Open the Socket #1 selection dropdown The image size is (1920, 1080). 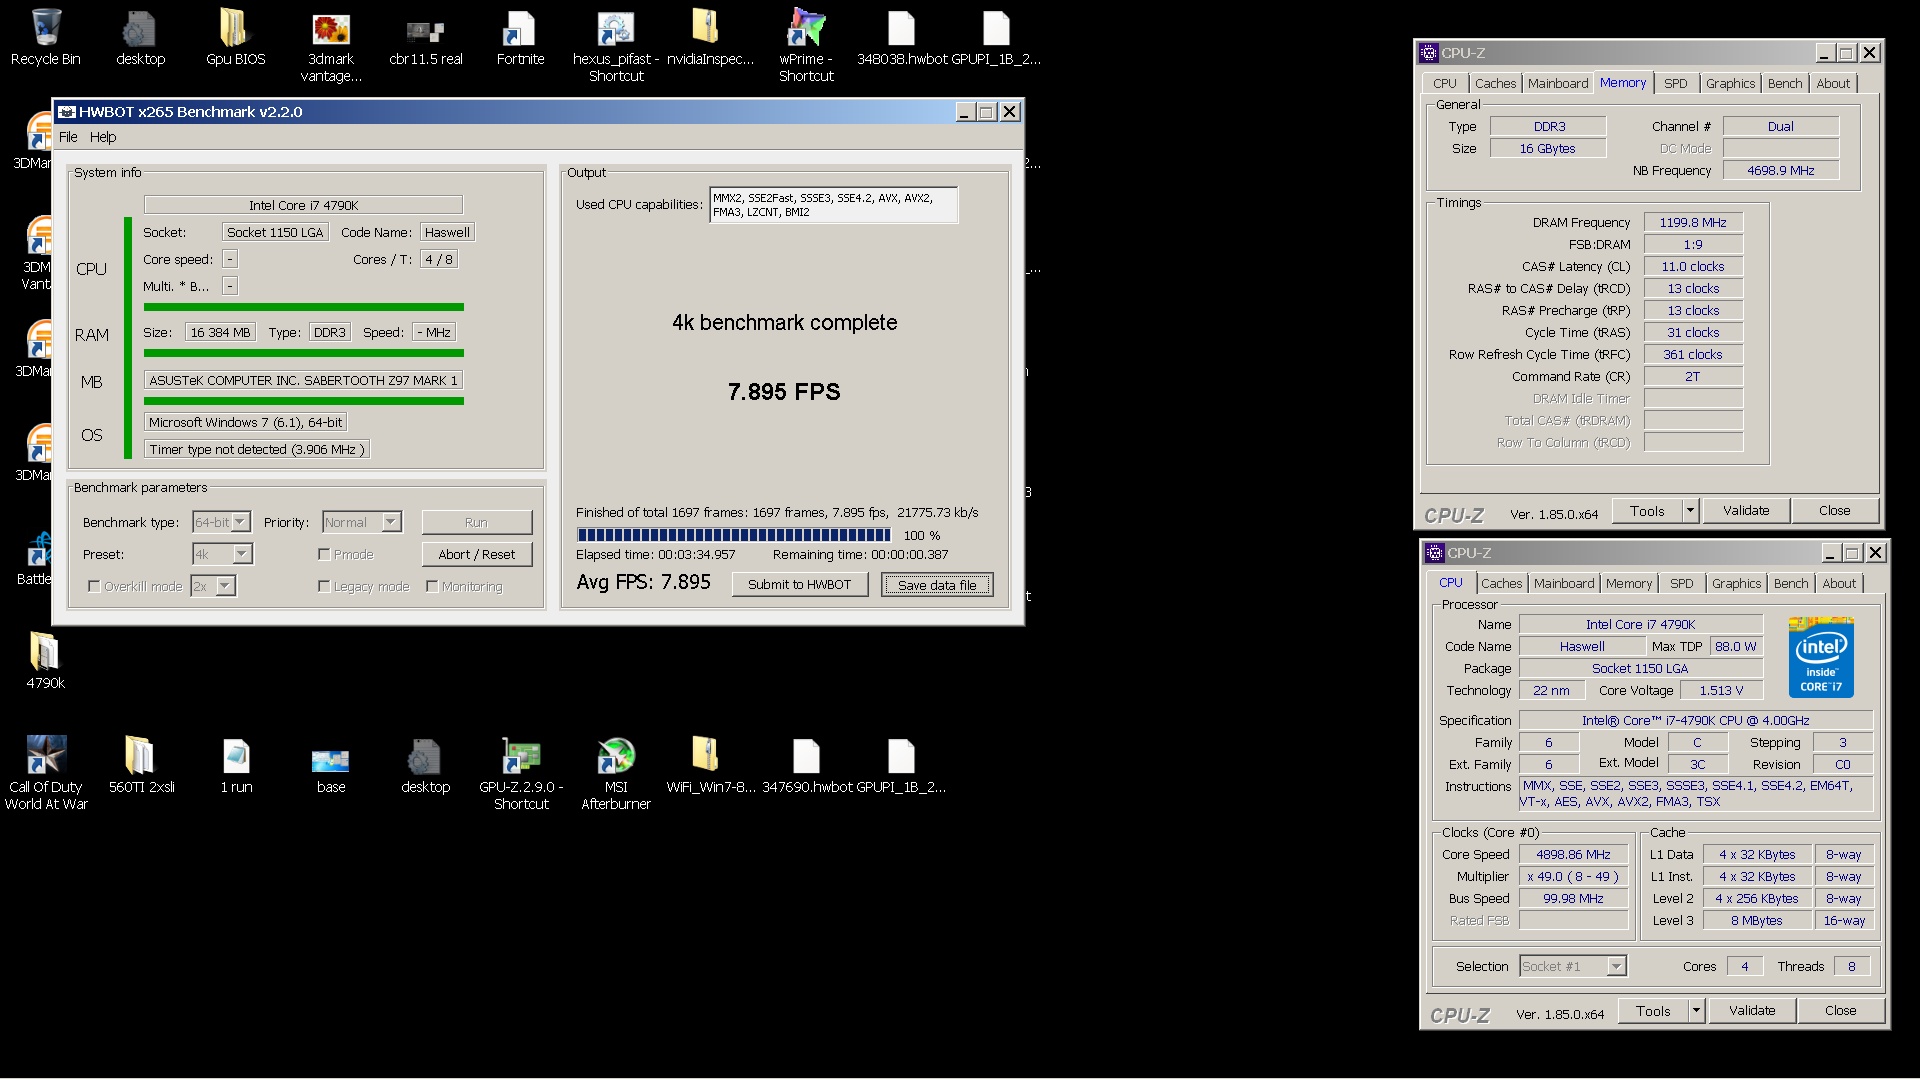pyautogui.click(x=1573, y=967)
